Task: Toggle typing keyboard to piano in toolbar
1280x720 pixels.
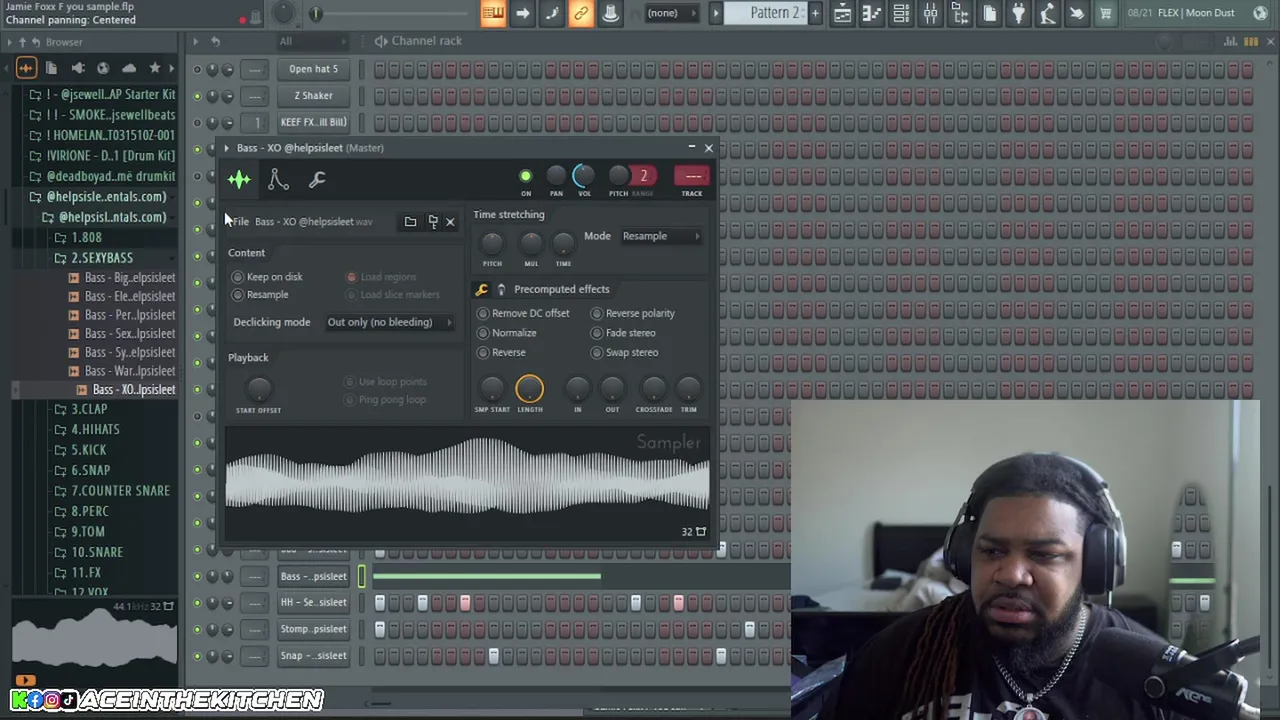Action: point(493,13)
